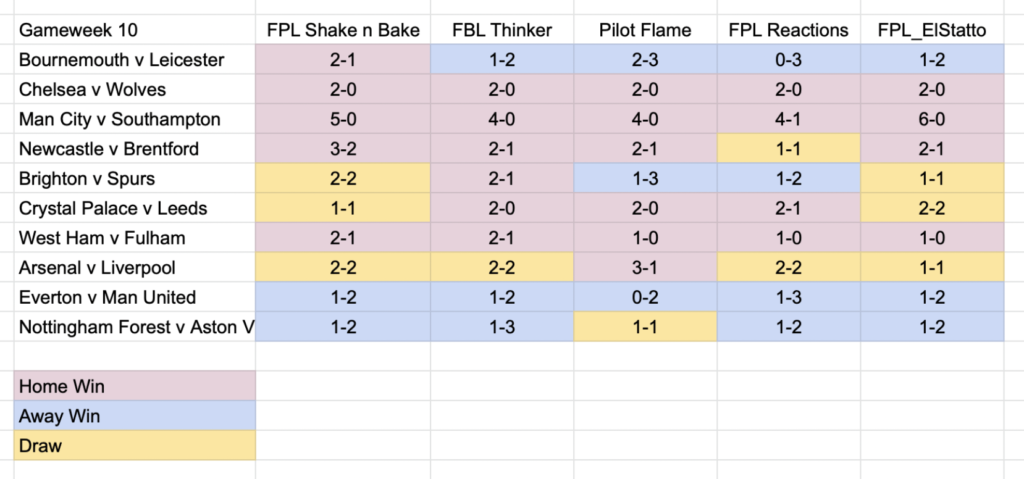Select the Crystal Palace v Leeds cell
The image size is (1024, 479).
click(135, 208)
